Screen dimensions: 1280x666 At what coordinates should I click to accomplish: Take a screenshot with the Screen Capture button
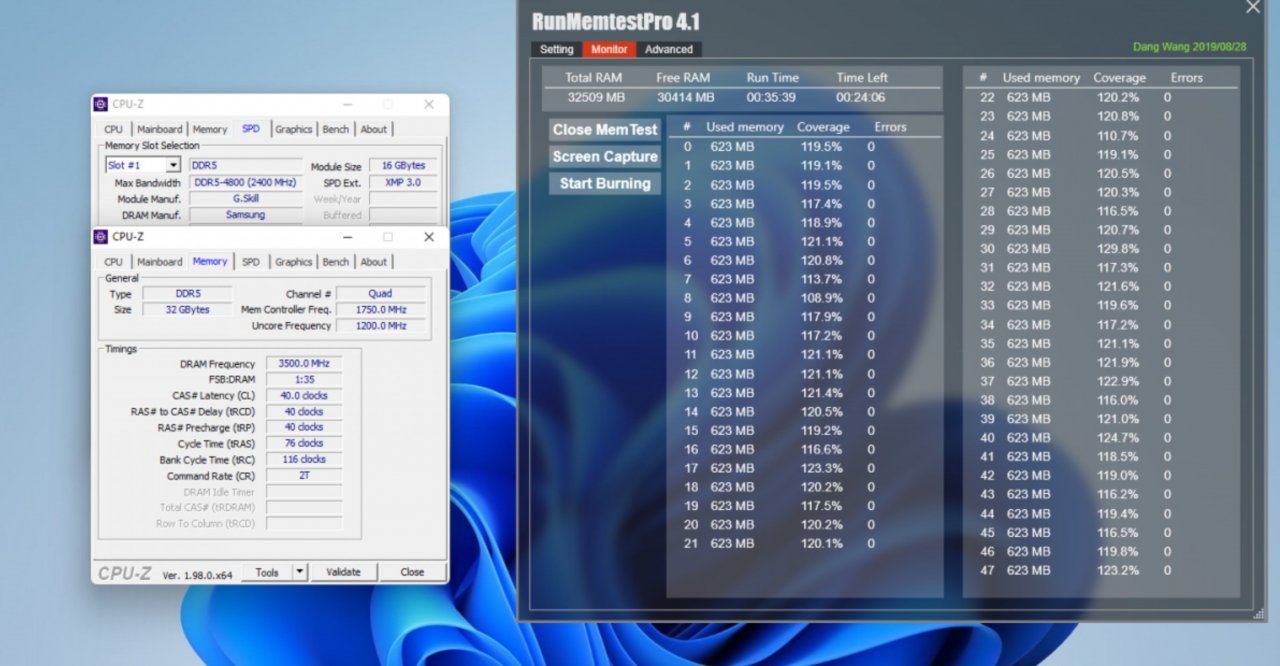click(x=605, y=157)
